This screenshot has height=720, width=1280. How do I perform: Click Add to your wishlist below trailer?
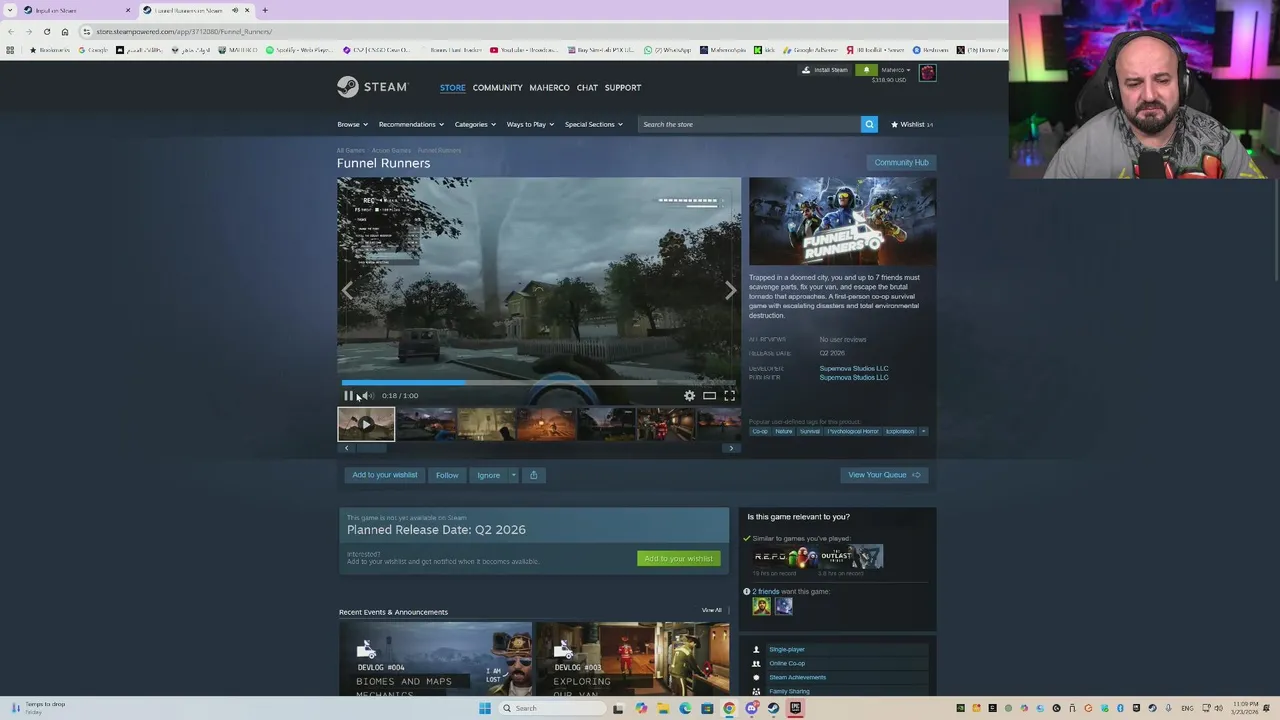tap(385, 475)
